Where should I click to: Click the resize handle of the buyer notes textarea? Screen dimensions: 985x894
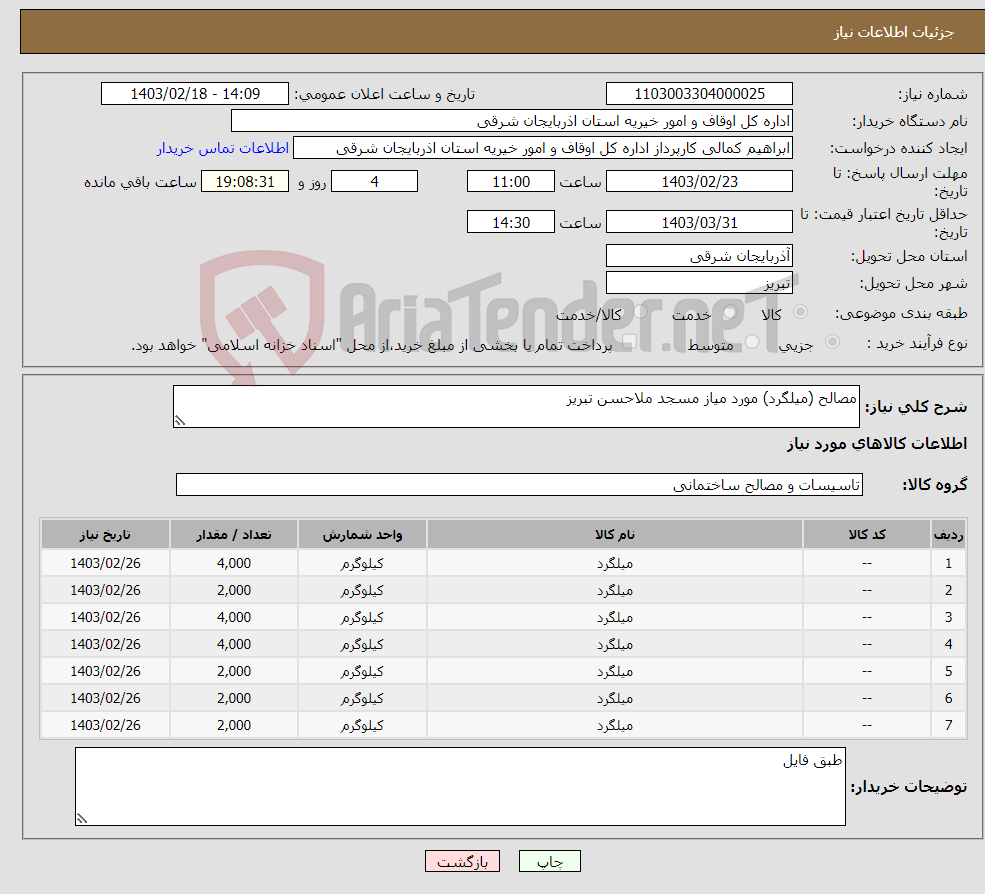(82, 818)
